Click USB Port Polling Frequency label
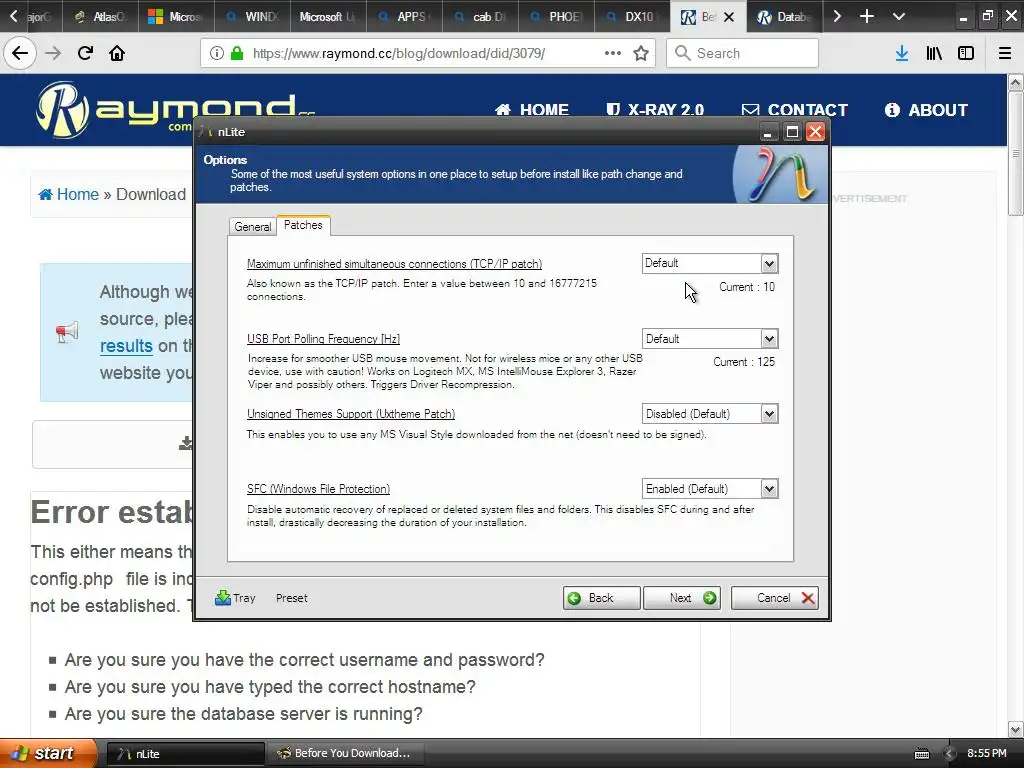 [323, 339]
